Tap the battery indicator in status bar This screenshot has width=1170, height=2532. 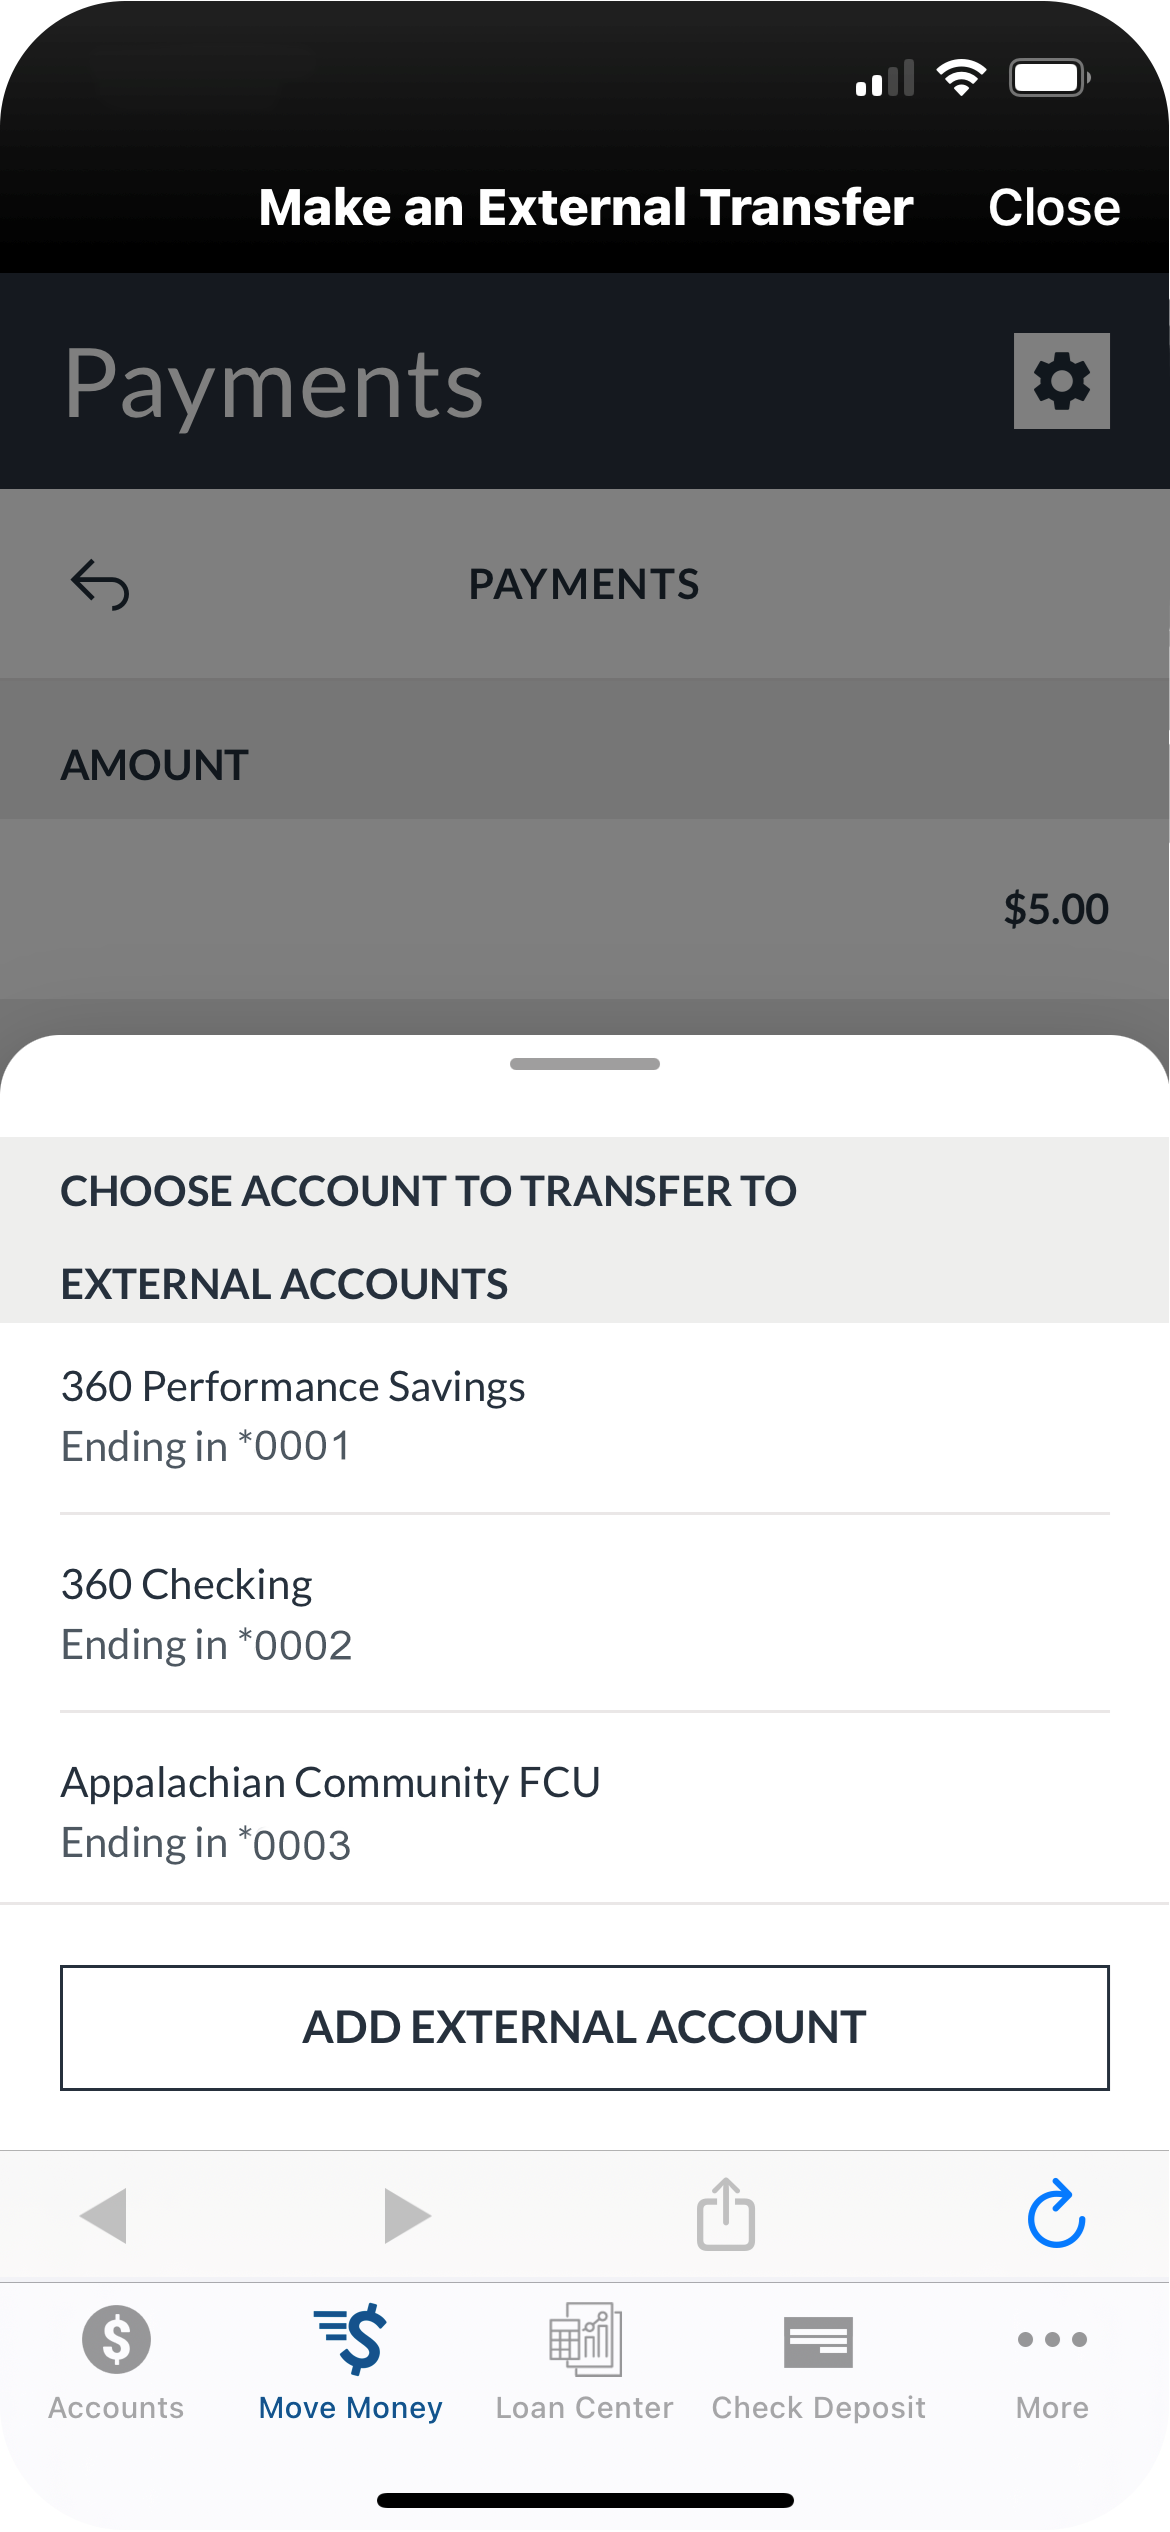1048,78
